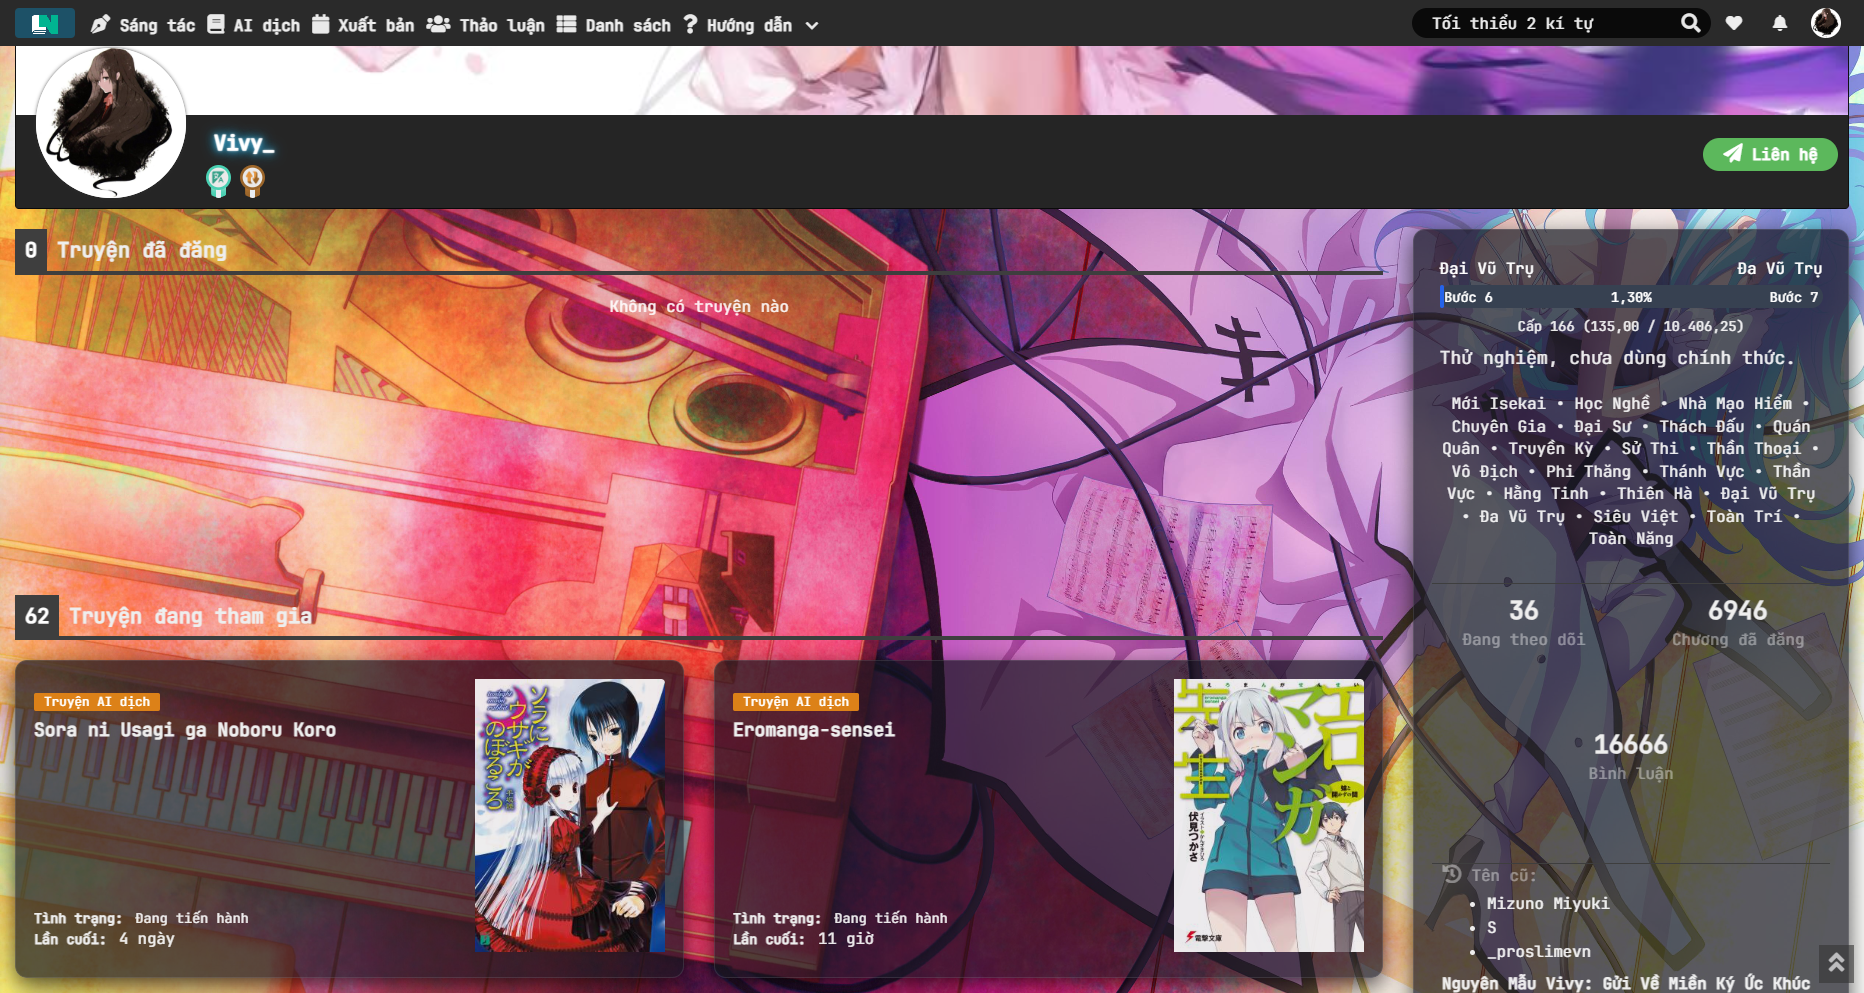1864x993 pixels.
Task: Open the site logo home link
Action: point(45,23)
